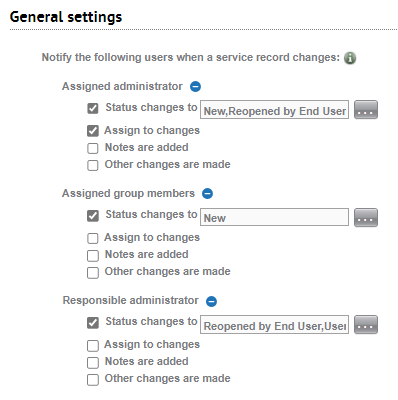
Task: Collapse the Responsible administrator section
Action: [x=211, y=301]
